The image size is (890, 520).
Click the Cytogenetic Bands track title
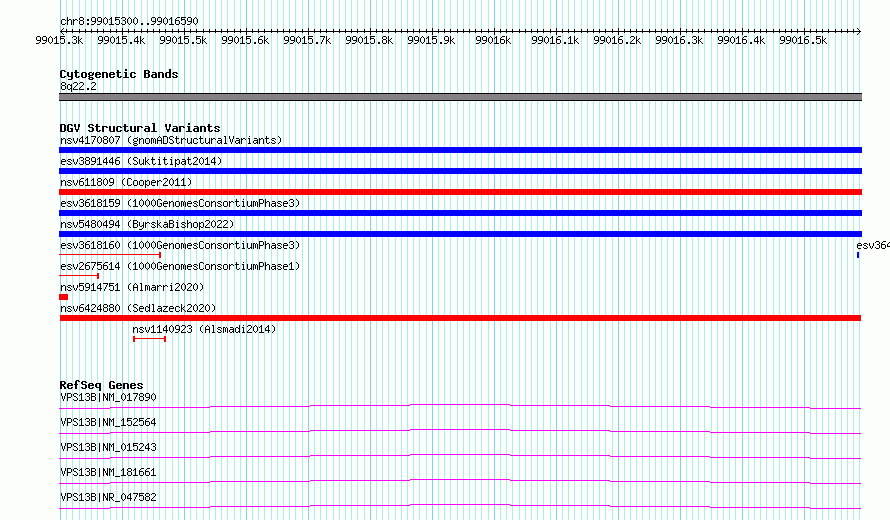119,74
